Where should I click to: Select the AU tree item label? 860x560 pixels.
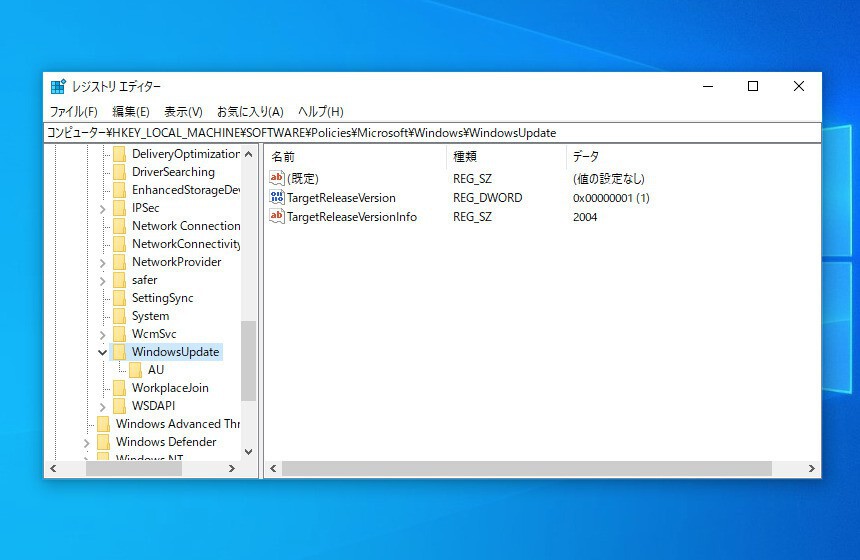(156, 370)
